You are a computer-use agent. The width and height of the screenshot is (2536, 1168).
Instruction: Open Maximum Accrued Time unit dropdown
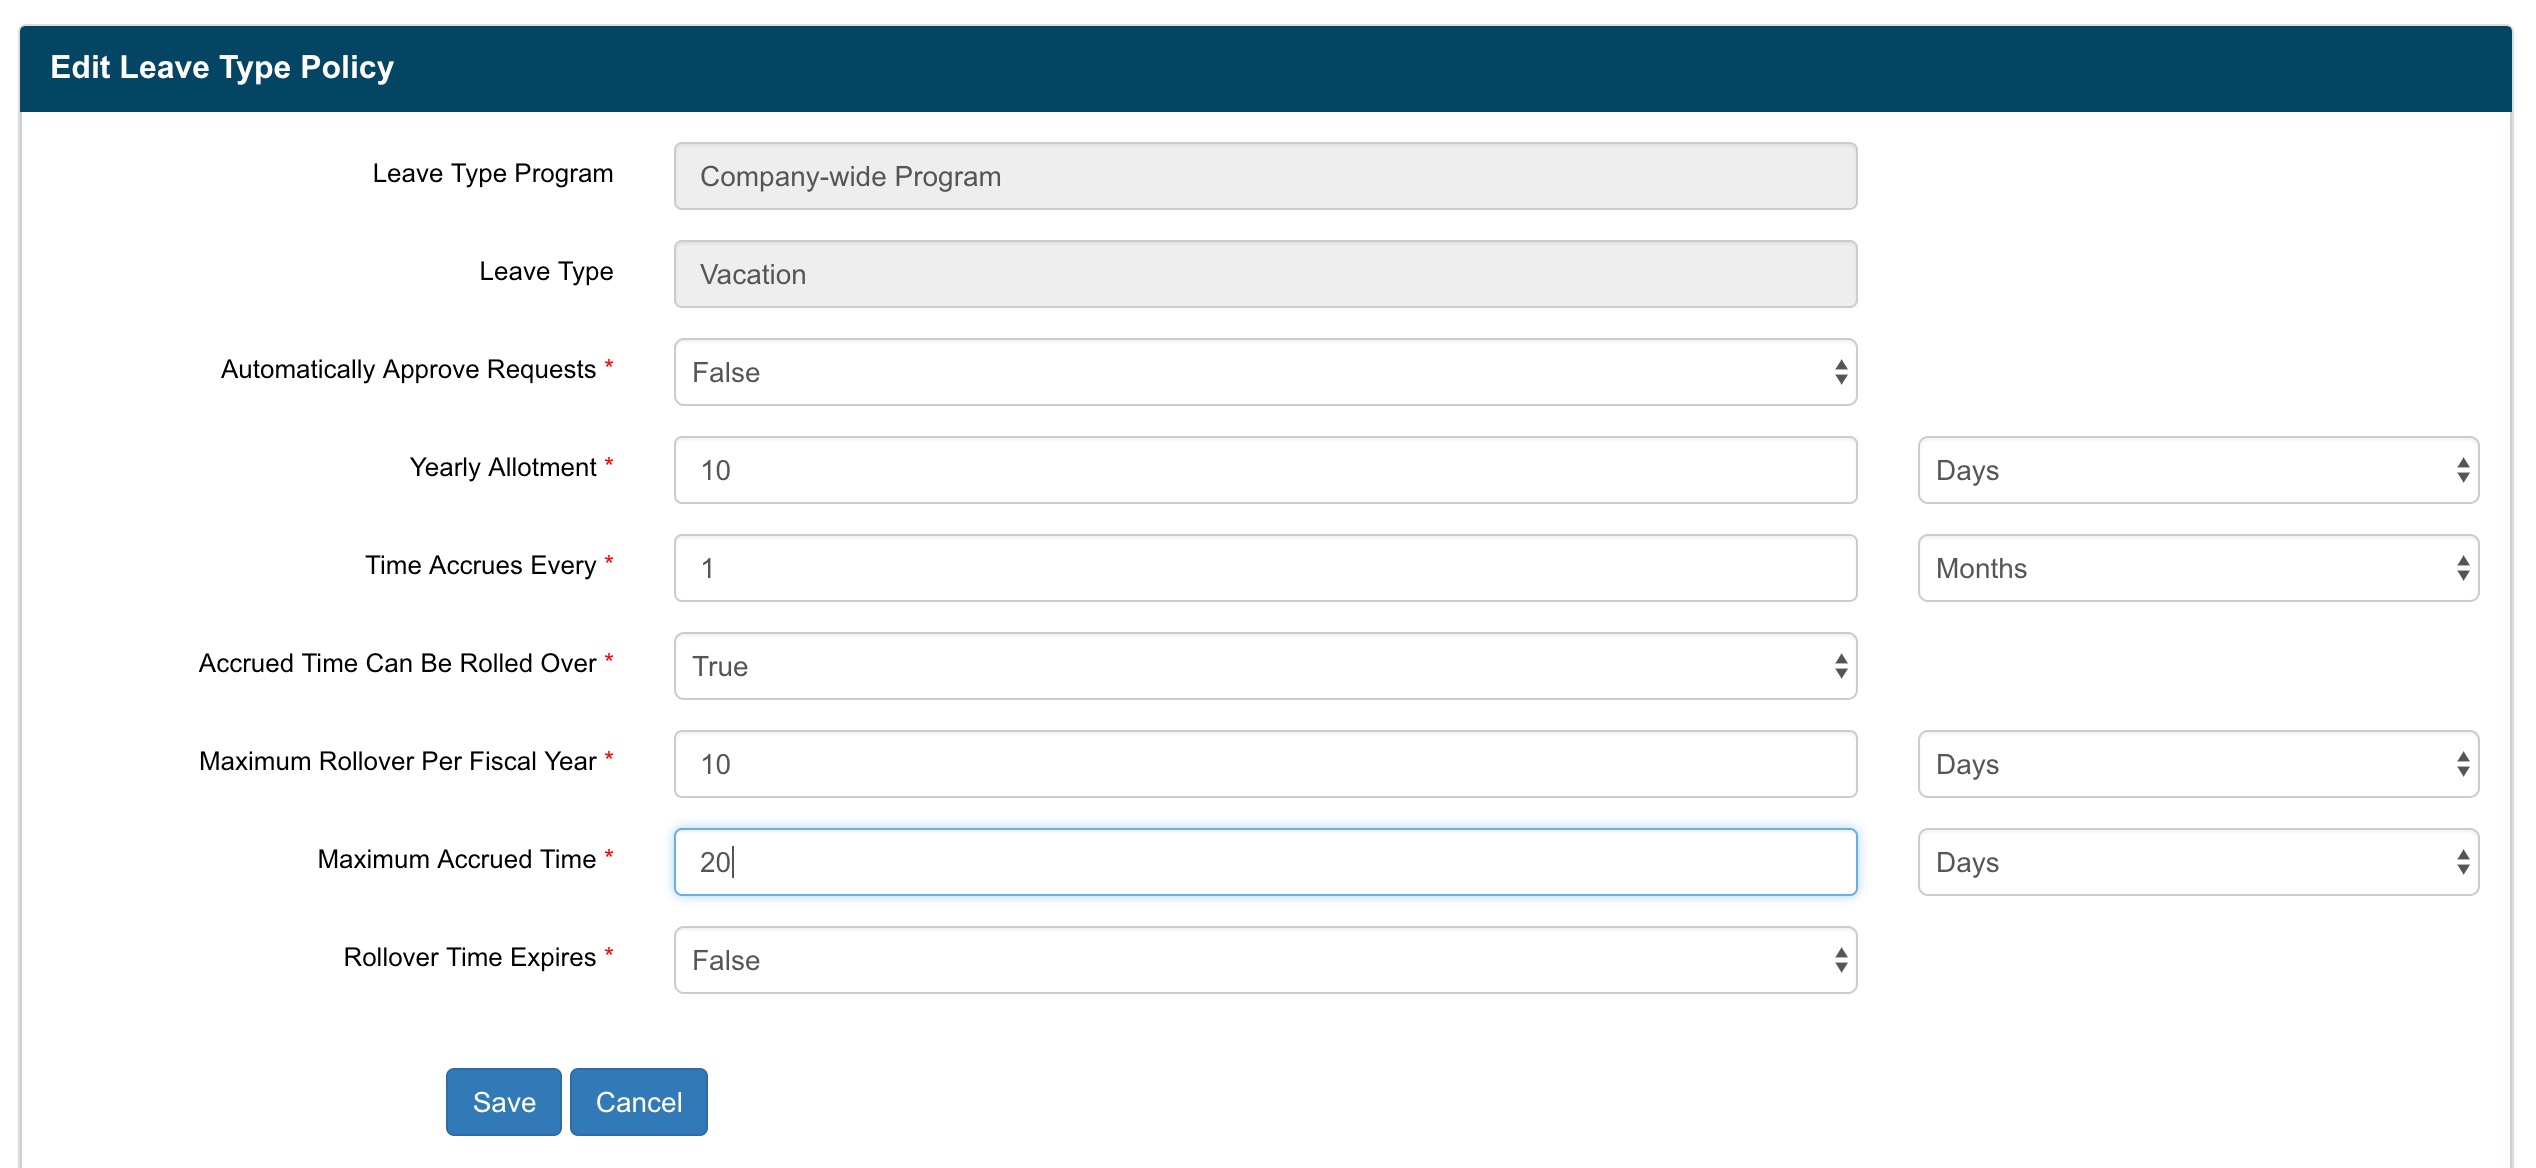(2197, 862)
